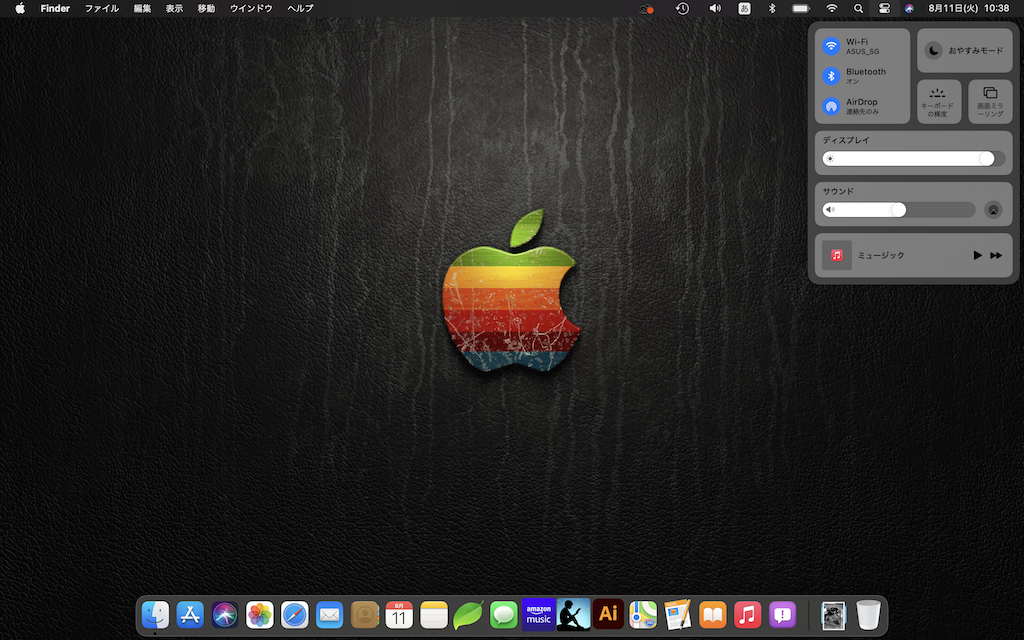Open Finder from the Dock
This screenshot has width=1024, height=640.
click(155, 615)
